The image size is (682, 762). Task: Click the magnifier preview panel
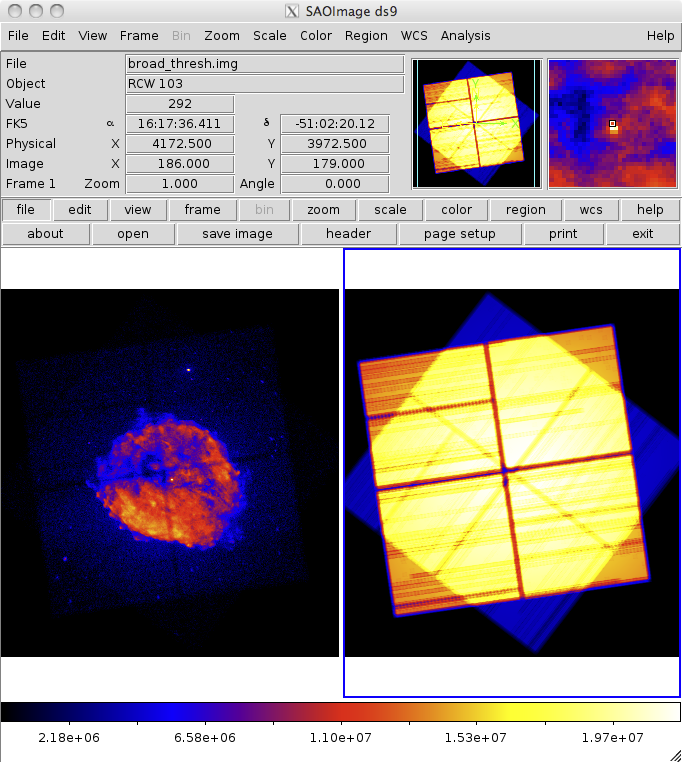tap(613, 123)
